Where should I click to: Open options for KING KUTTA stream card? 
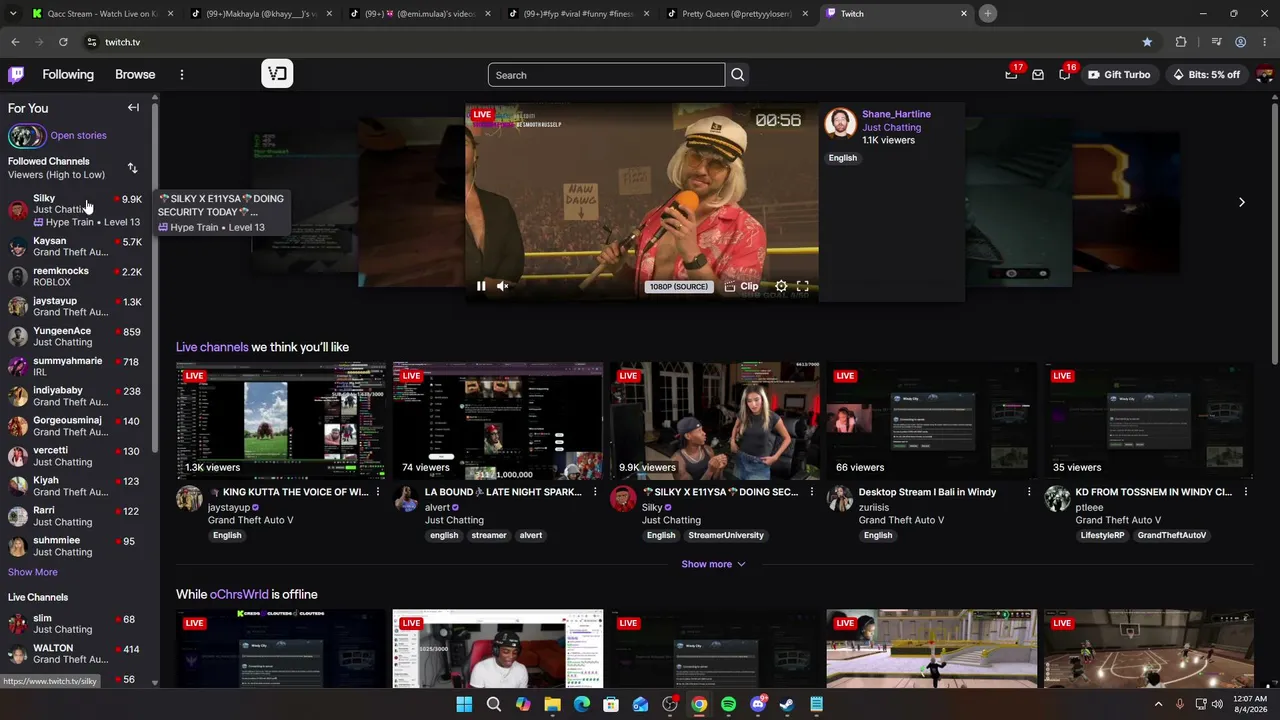coord(378,492)
